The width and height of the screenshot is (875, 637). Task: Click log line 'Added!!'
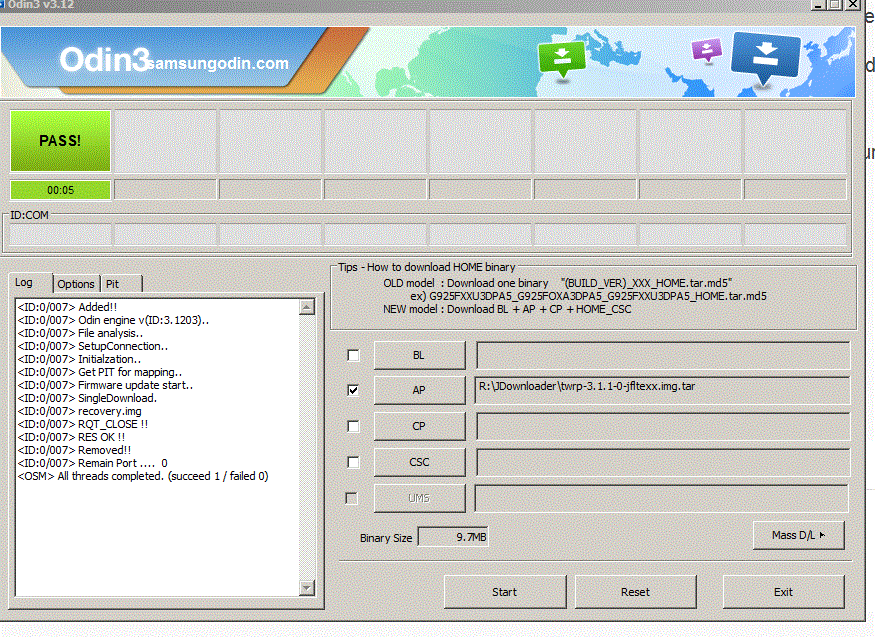pos(68,307)
